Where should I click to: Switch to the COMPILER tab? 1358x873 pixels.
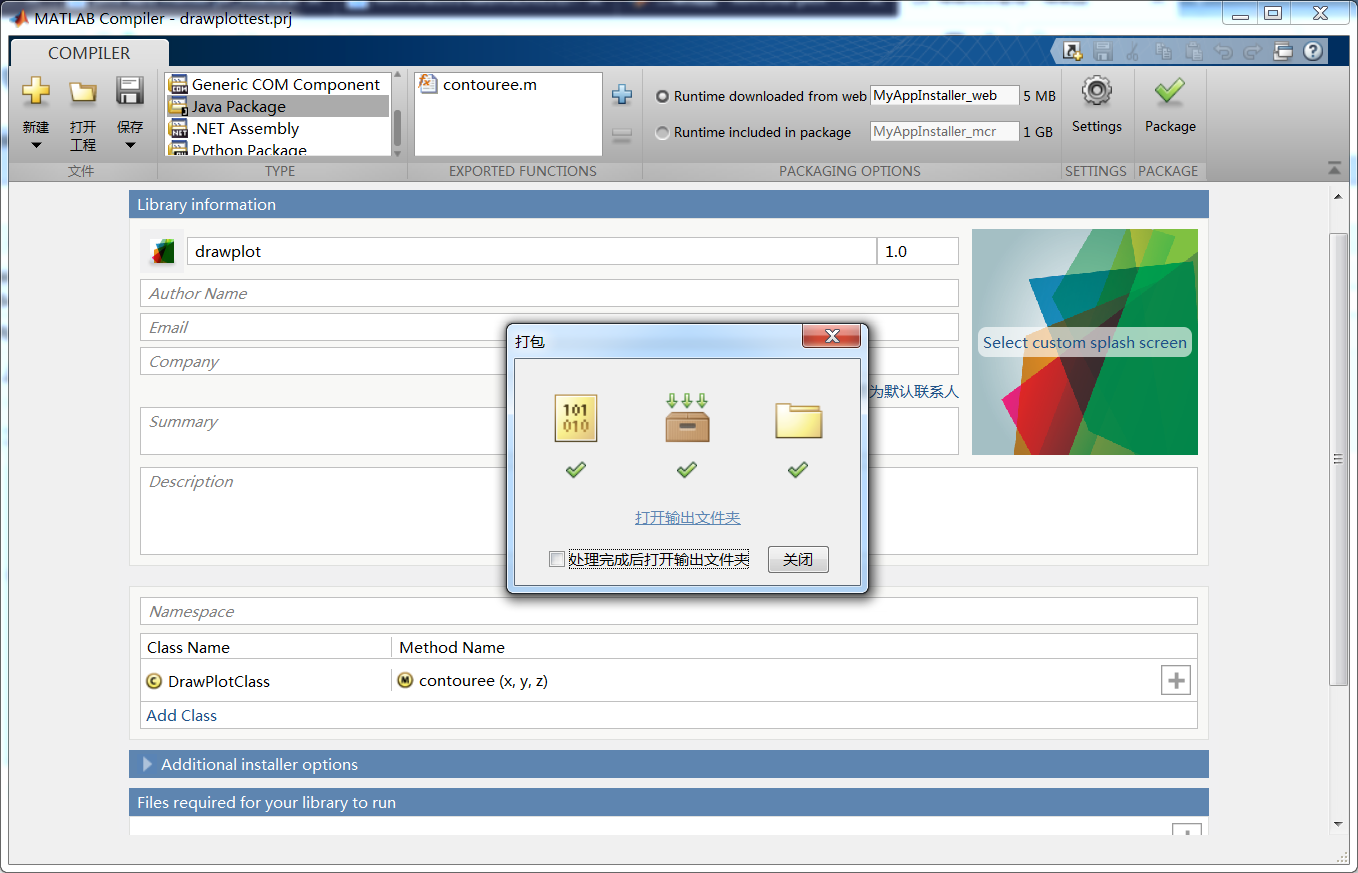(89, 53)
